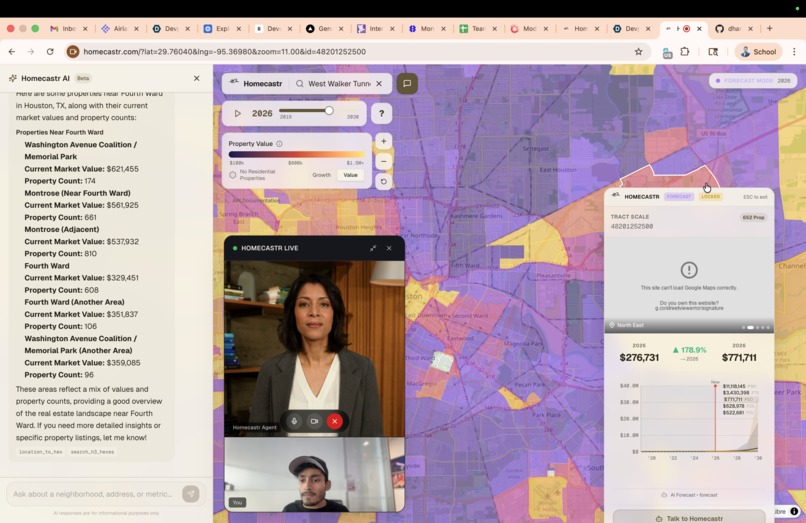Zoom out the map with minus button
Image resolution: width=806 pixels, height=523 pixels.
click(x=383, y=161)
